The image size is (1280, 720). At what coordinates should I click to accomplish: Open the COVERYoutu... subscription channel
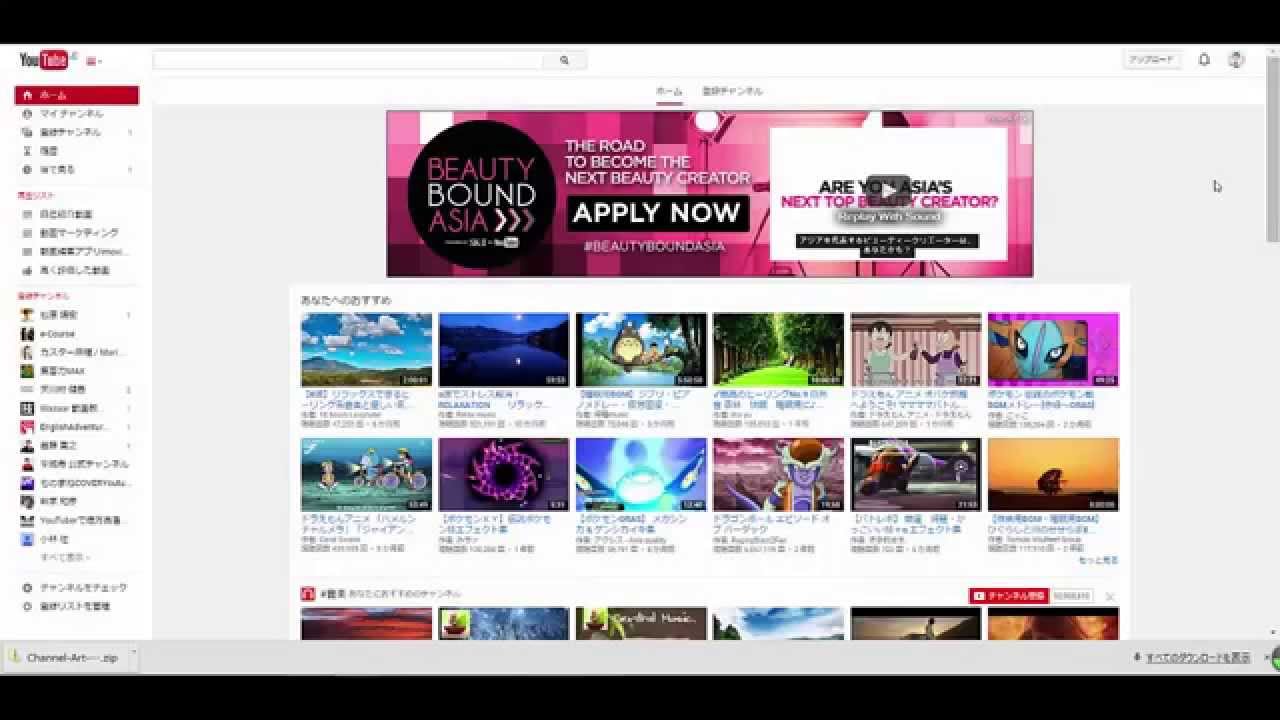click(x=76, y=483)
